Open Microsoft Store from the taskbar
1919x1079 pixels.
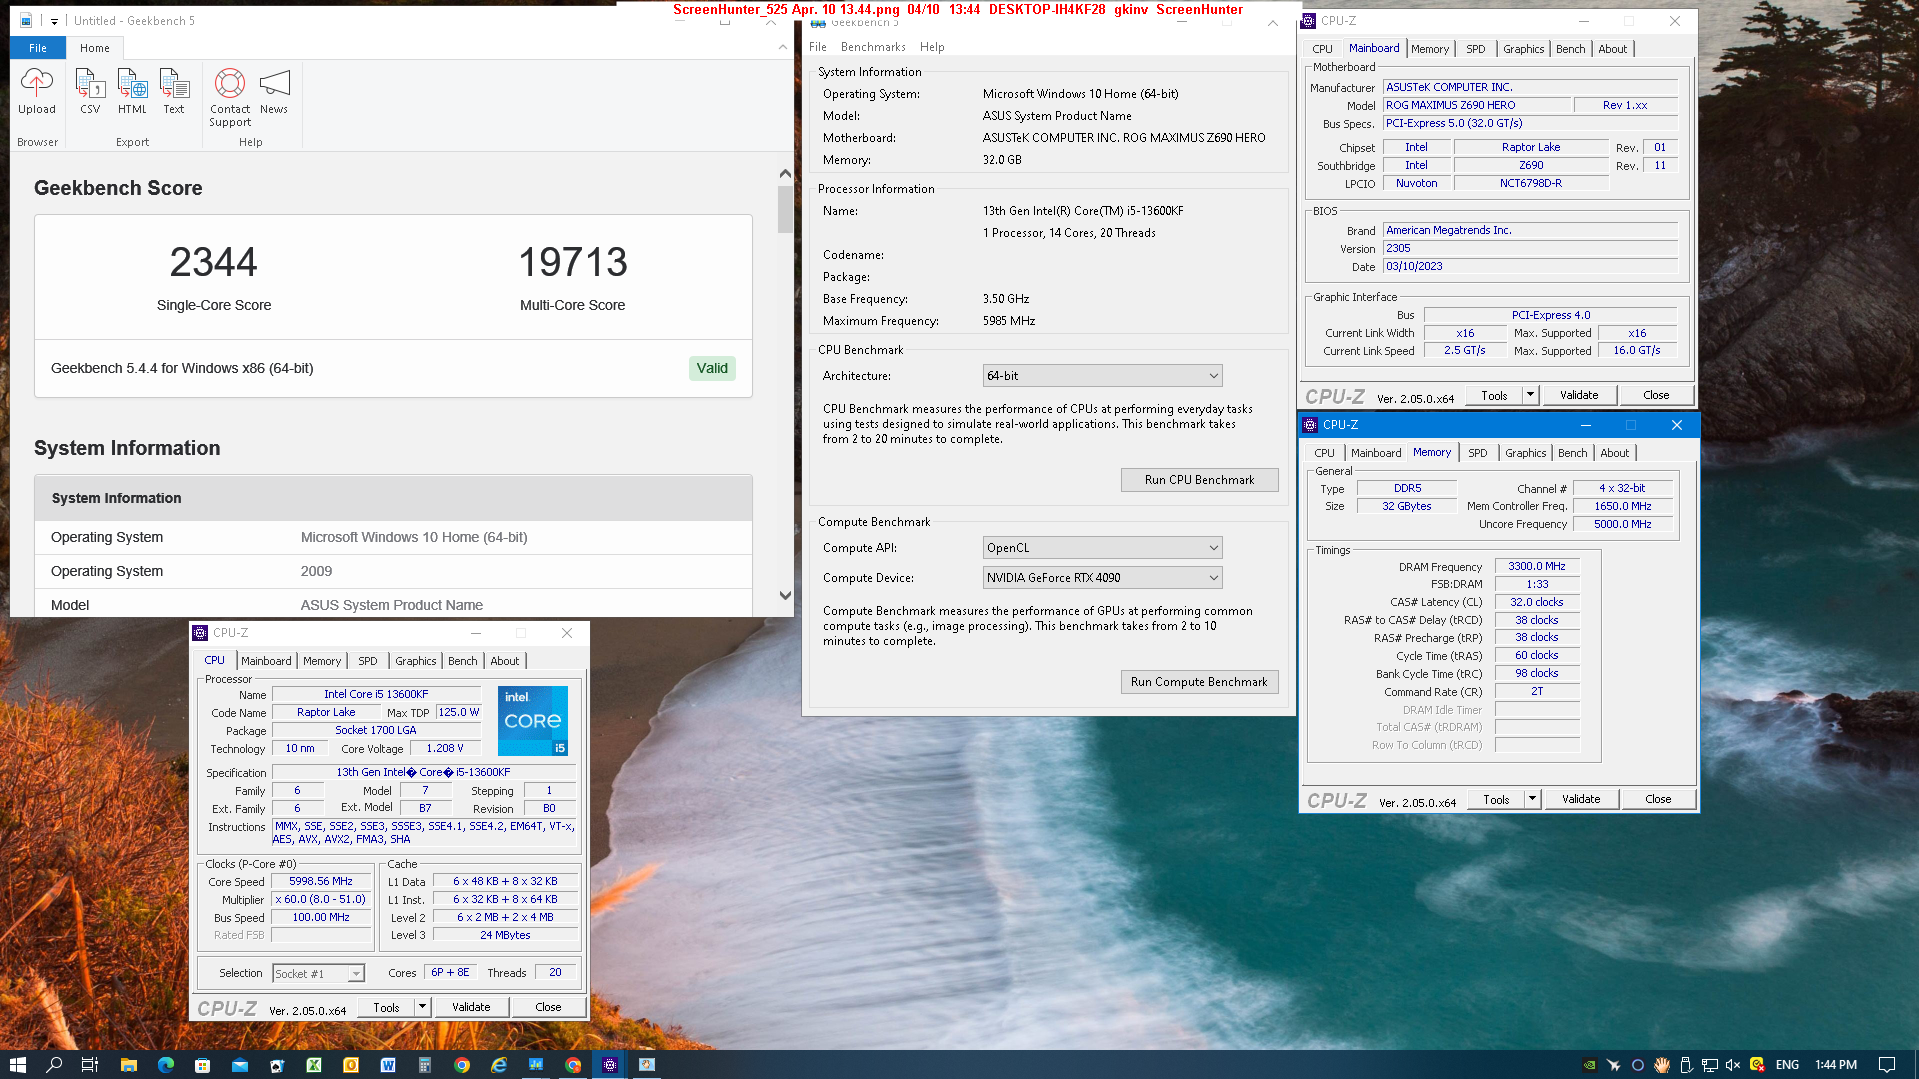202,1065
